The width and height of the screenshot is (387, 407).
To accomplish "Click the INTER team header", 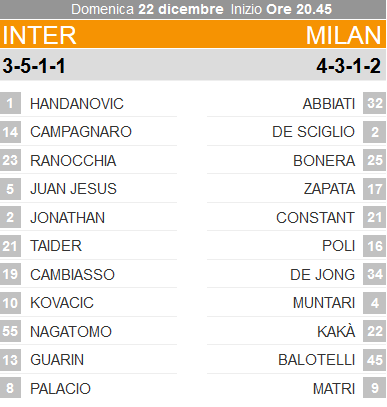I will tap(39, 35).
